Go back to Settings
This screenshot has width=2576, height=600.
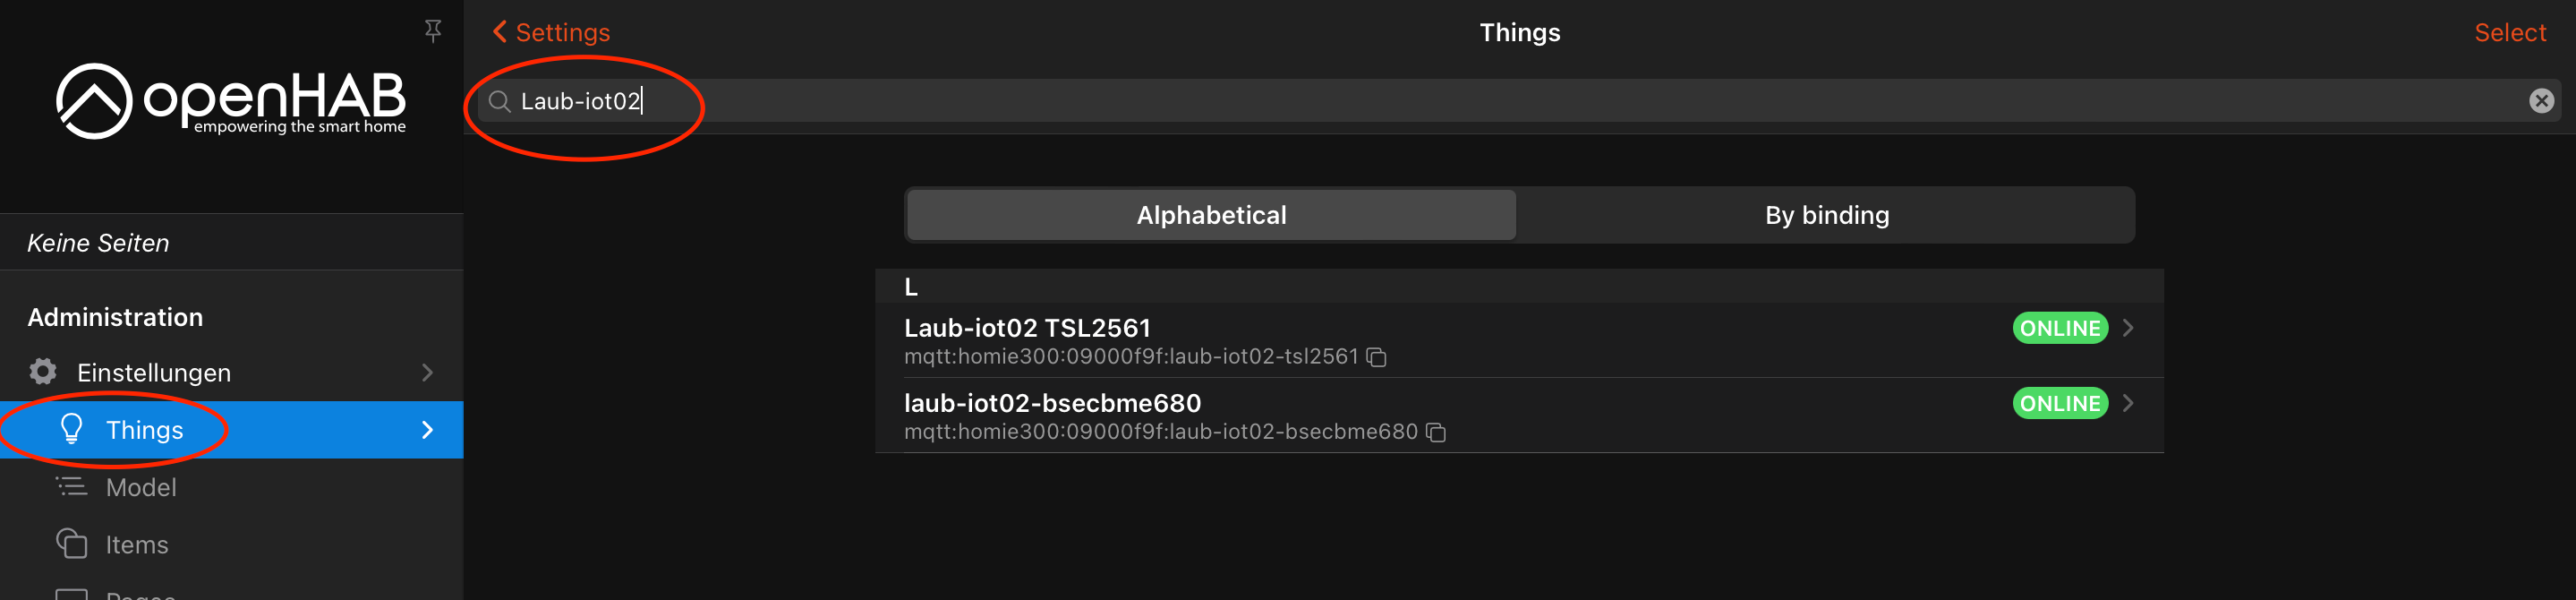click(x=551, y=32)
